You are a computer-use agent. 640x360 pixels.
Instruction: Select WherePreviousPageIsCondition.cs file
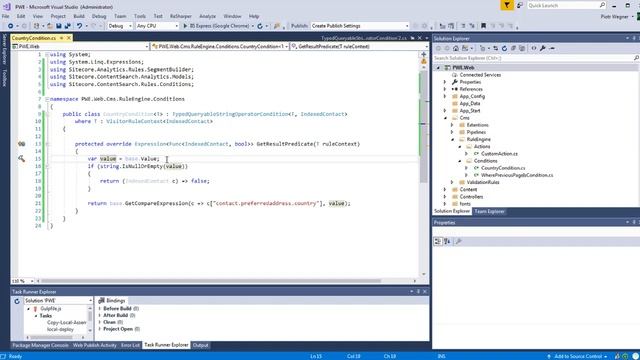click(517, 175)
